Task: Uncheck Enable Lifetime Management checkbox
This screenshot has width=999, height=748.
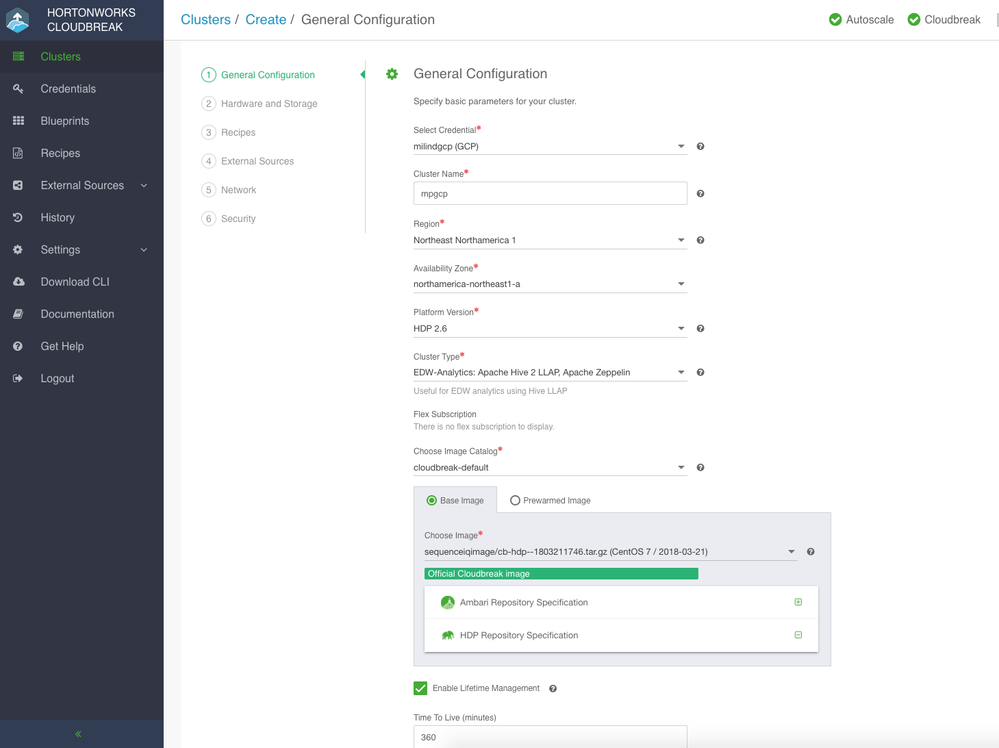Action: [x=420, y=688]
